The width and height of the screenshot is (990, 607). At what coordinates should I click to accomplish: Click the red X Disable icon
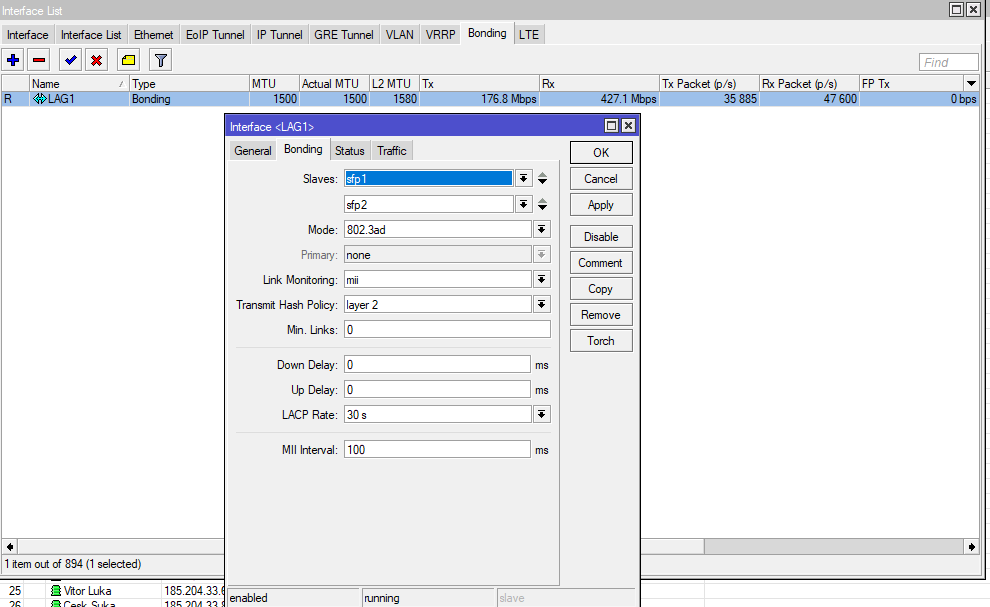(96, 60)
